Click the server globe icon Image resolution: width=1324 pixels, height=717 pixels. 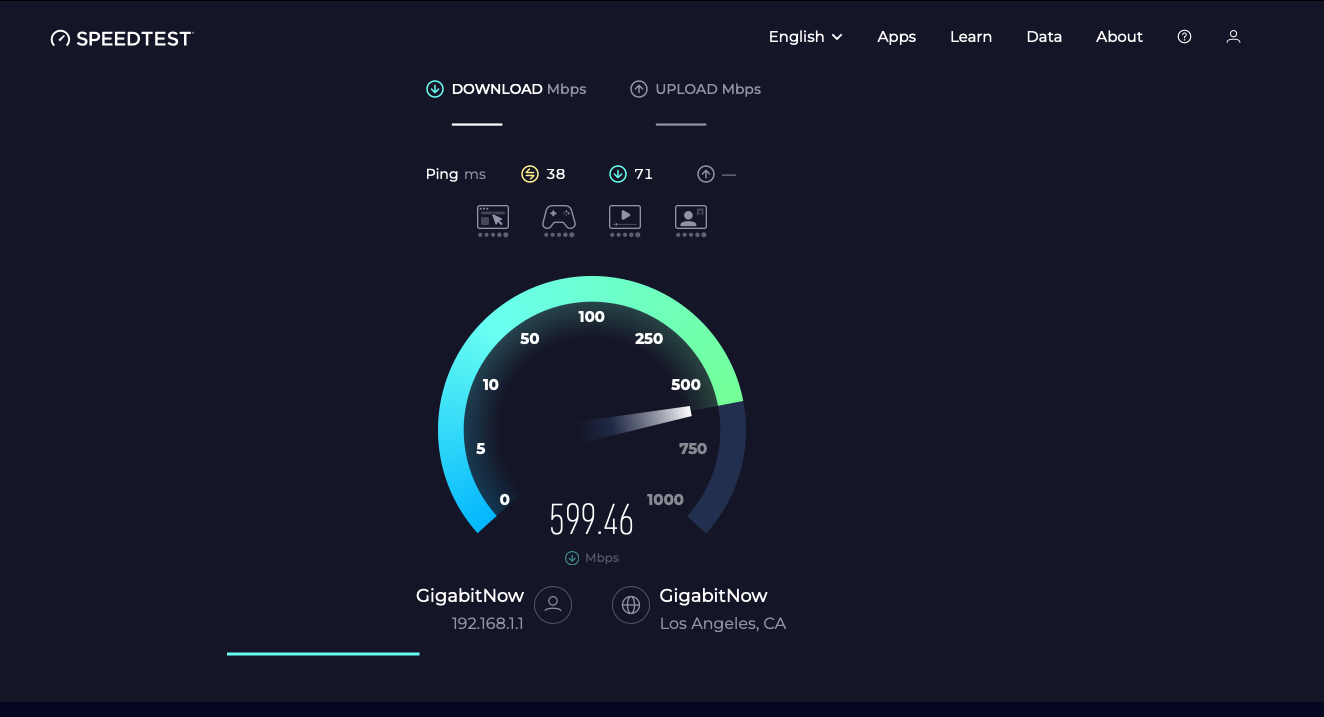pyautogui.click(x=631, y=605)
